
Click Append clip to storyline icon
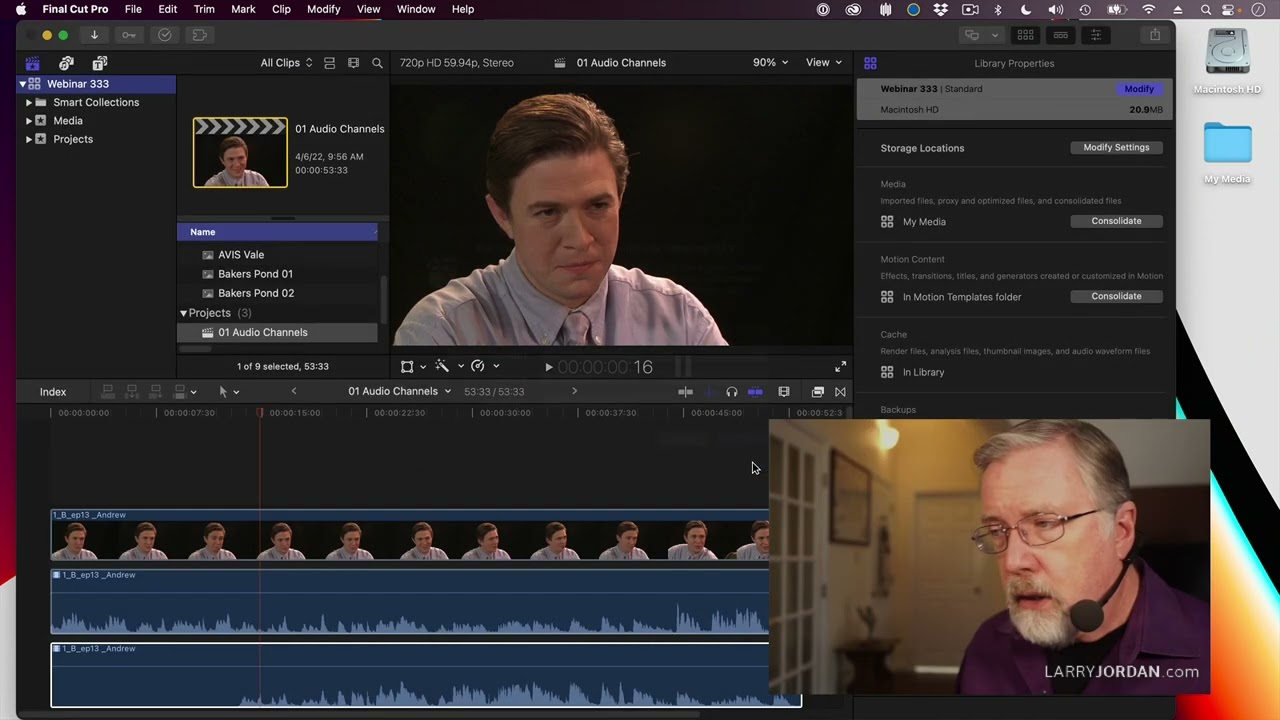click(x=155, y=392)
